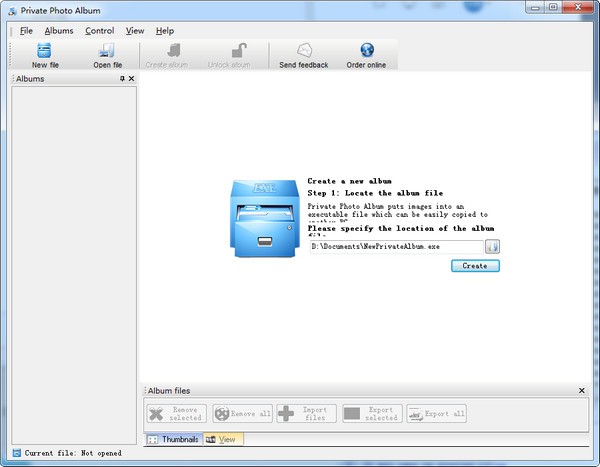The height and width of the screenshot is (467, 600).
Task: Close the Albums side panel
Action: pyautogui.click(x=131, y=78)
